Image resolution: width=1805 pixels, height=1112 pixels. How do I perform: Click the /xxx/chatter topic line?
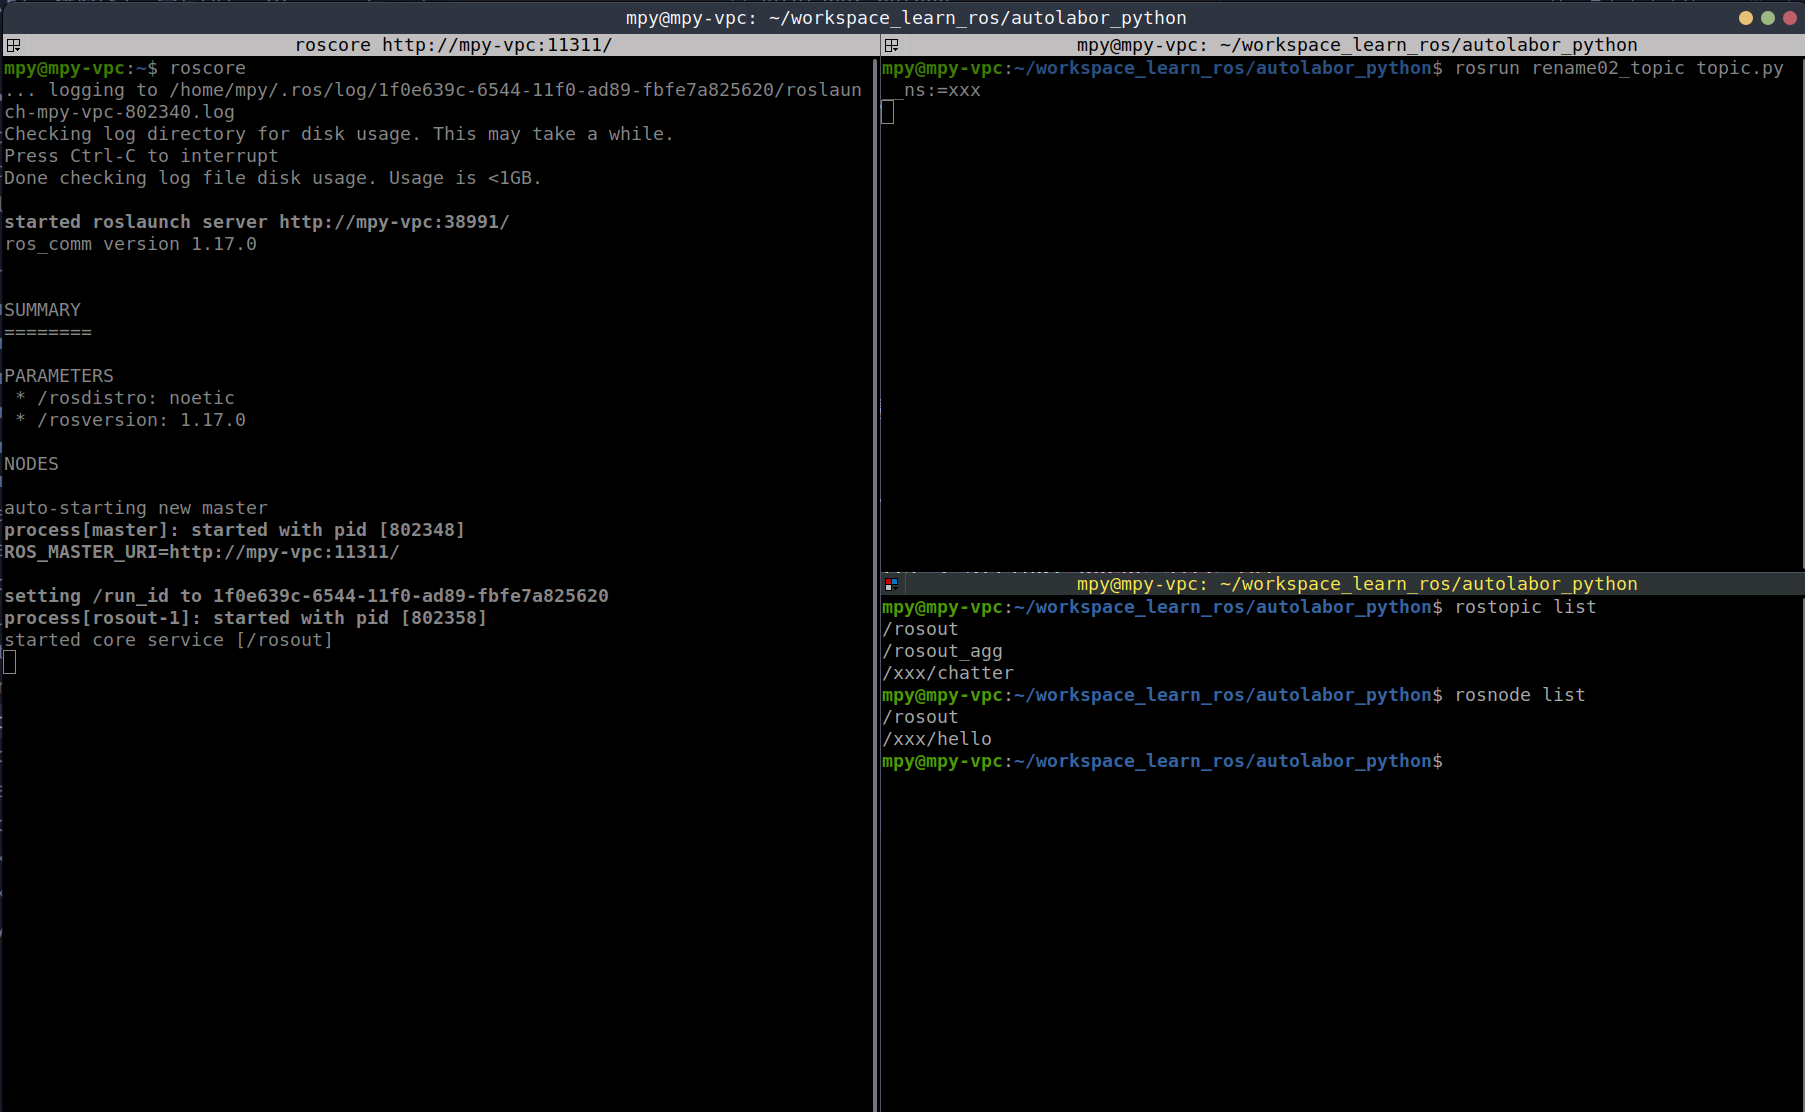[948, 673]
